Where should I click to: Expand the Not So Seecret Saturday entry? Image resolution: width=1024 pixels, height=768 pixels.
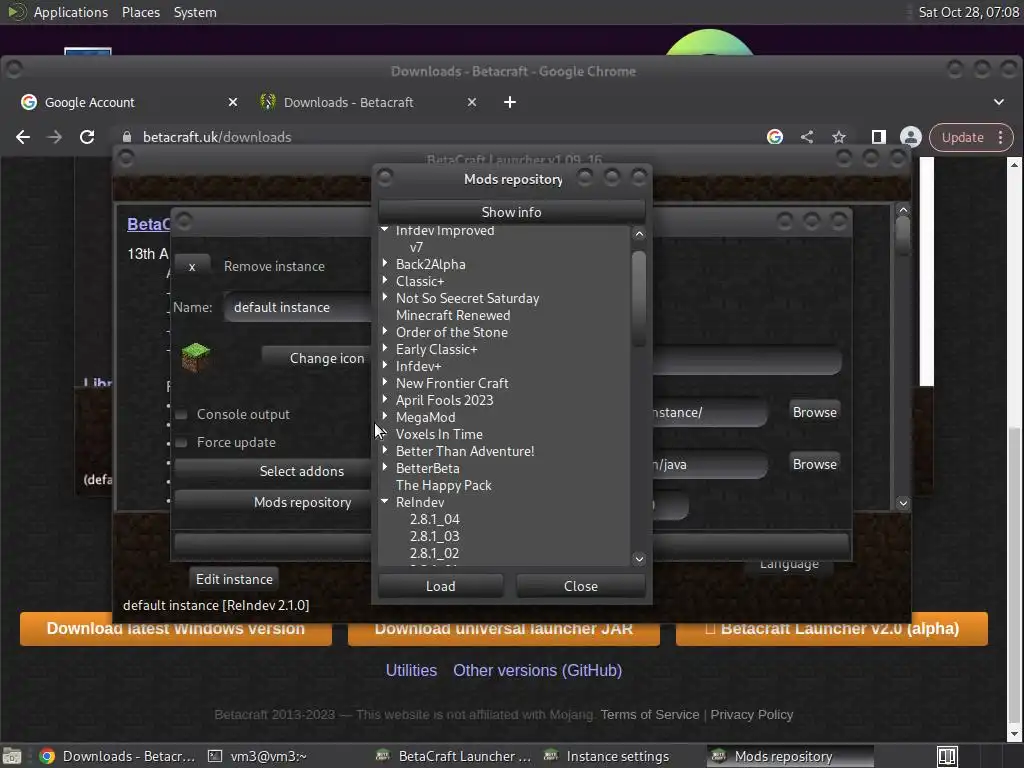pos(385,297)
